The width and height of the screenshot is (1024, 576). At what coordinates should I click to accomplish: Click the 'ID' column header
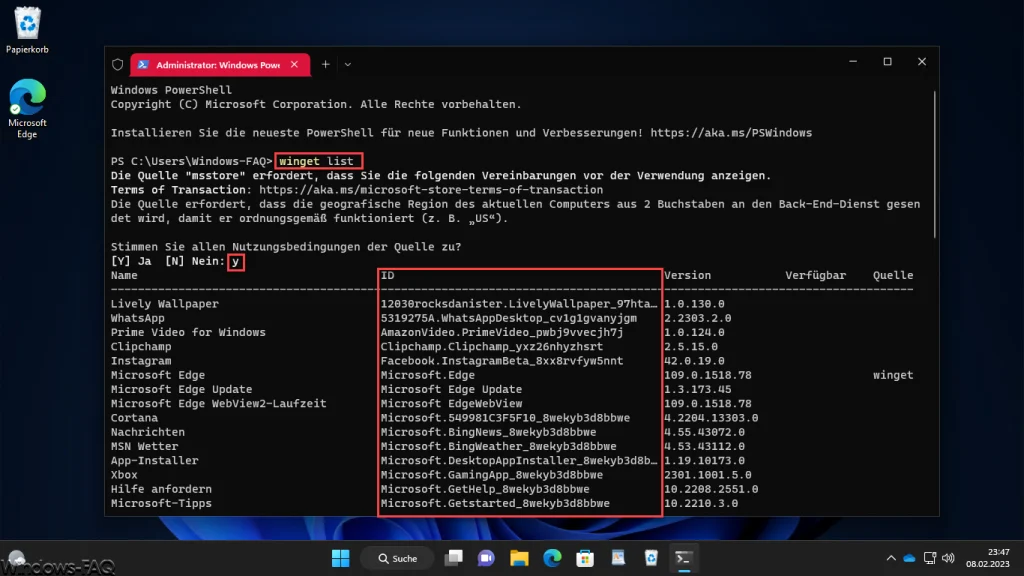[387, 276]
